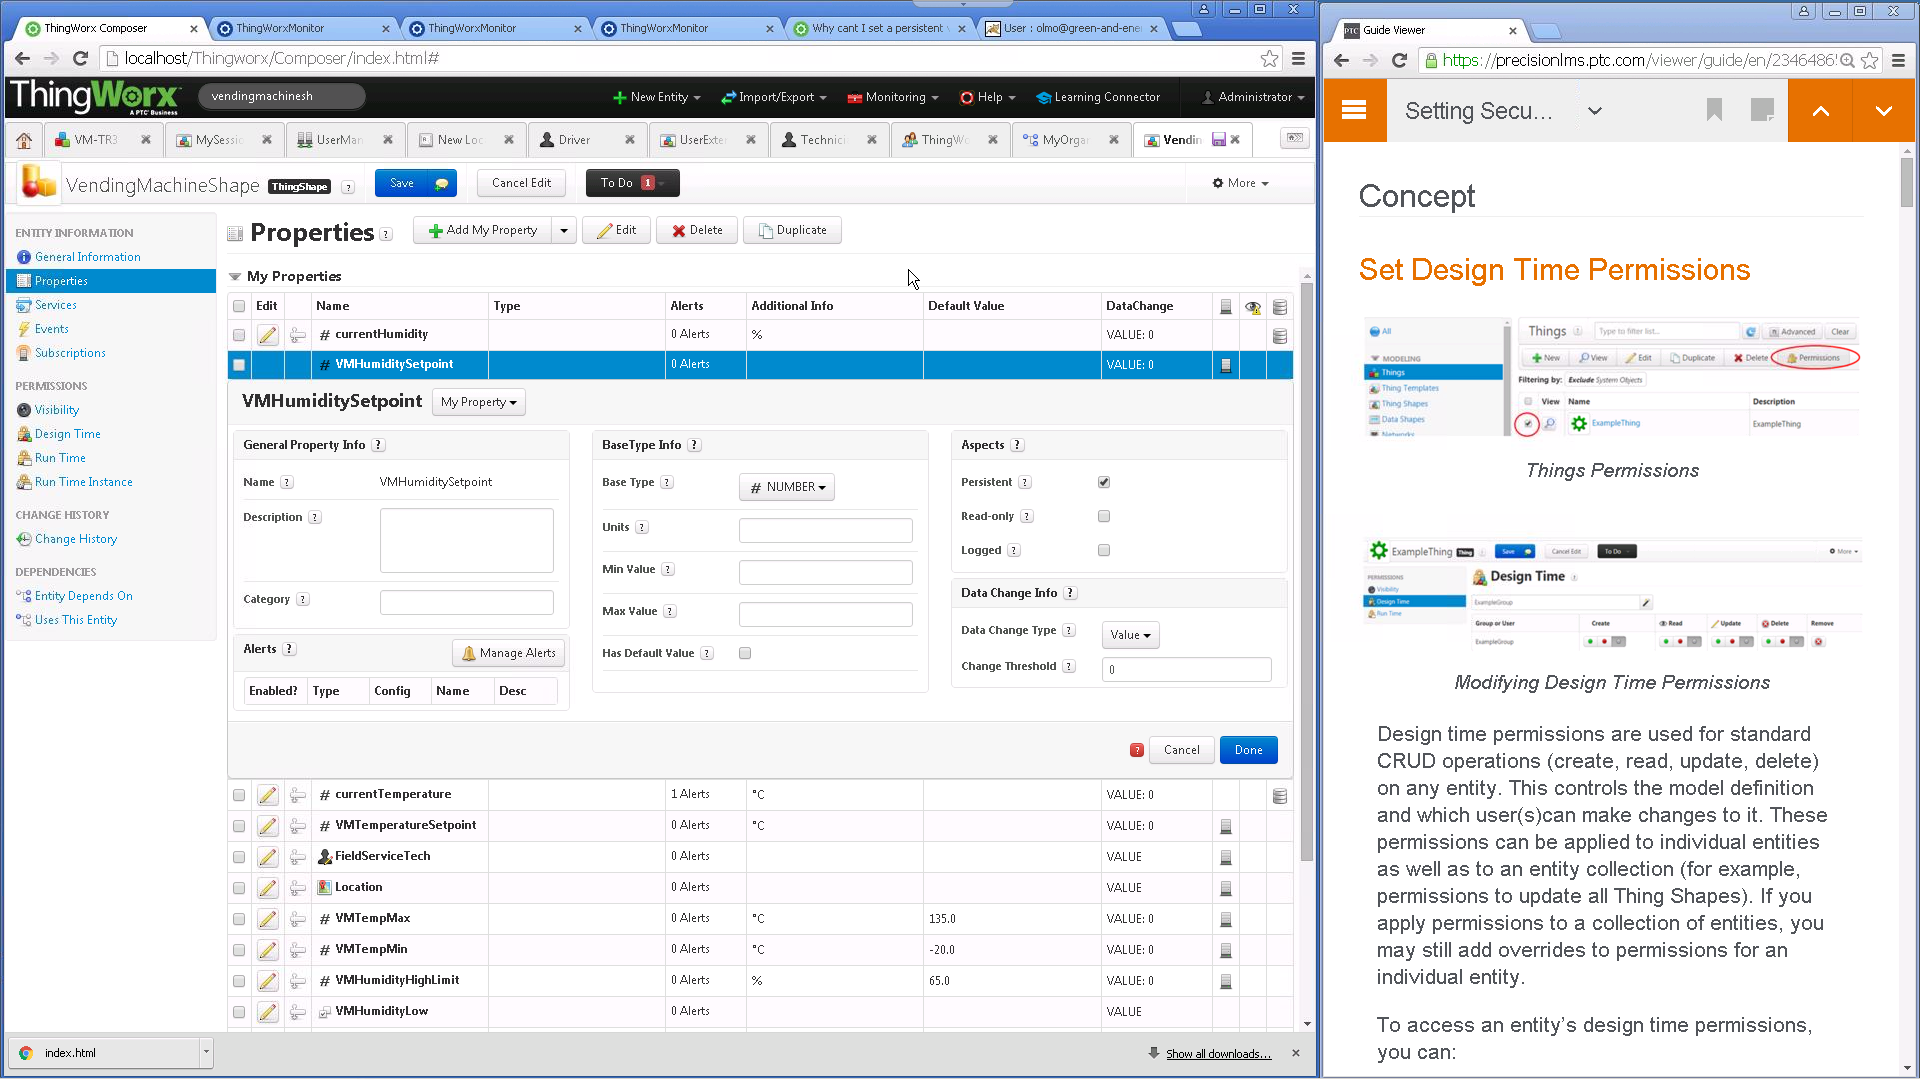Open the Design Time permissions link
This screenshot has height=1080, width=1920.
click(x=68, y=434)
